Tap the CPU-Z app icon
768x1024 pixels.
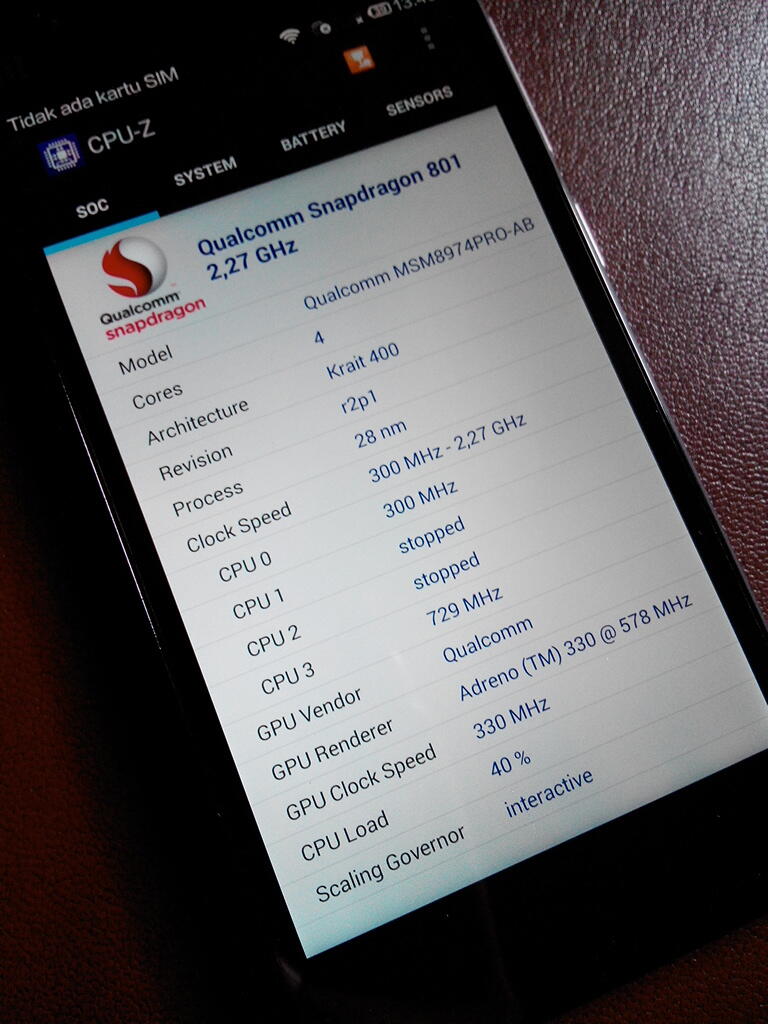click(x=60, y=155)
